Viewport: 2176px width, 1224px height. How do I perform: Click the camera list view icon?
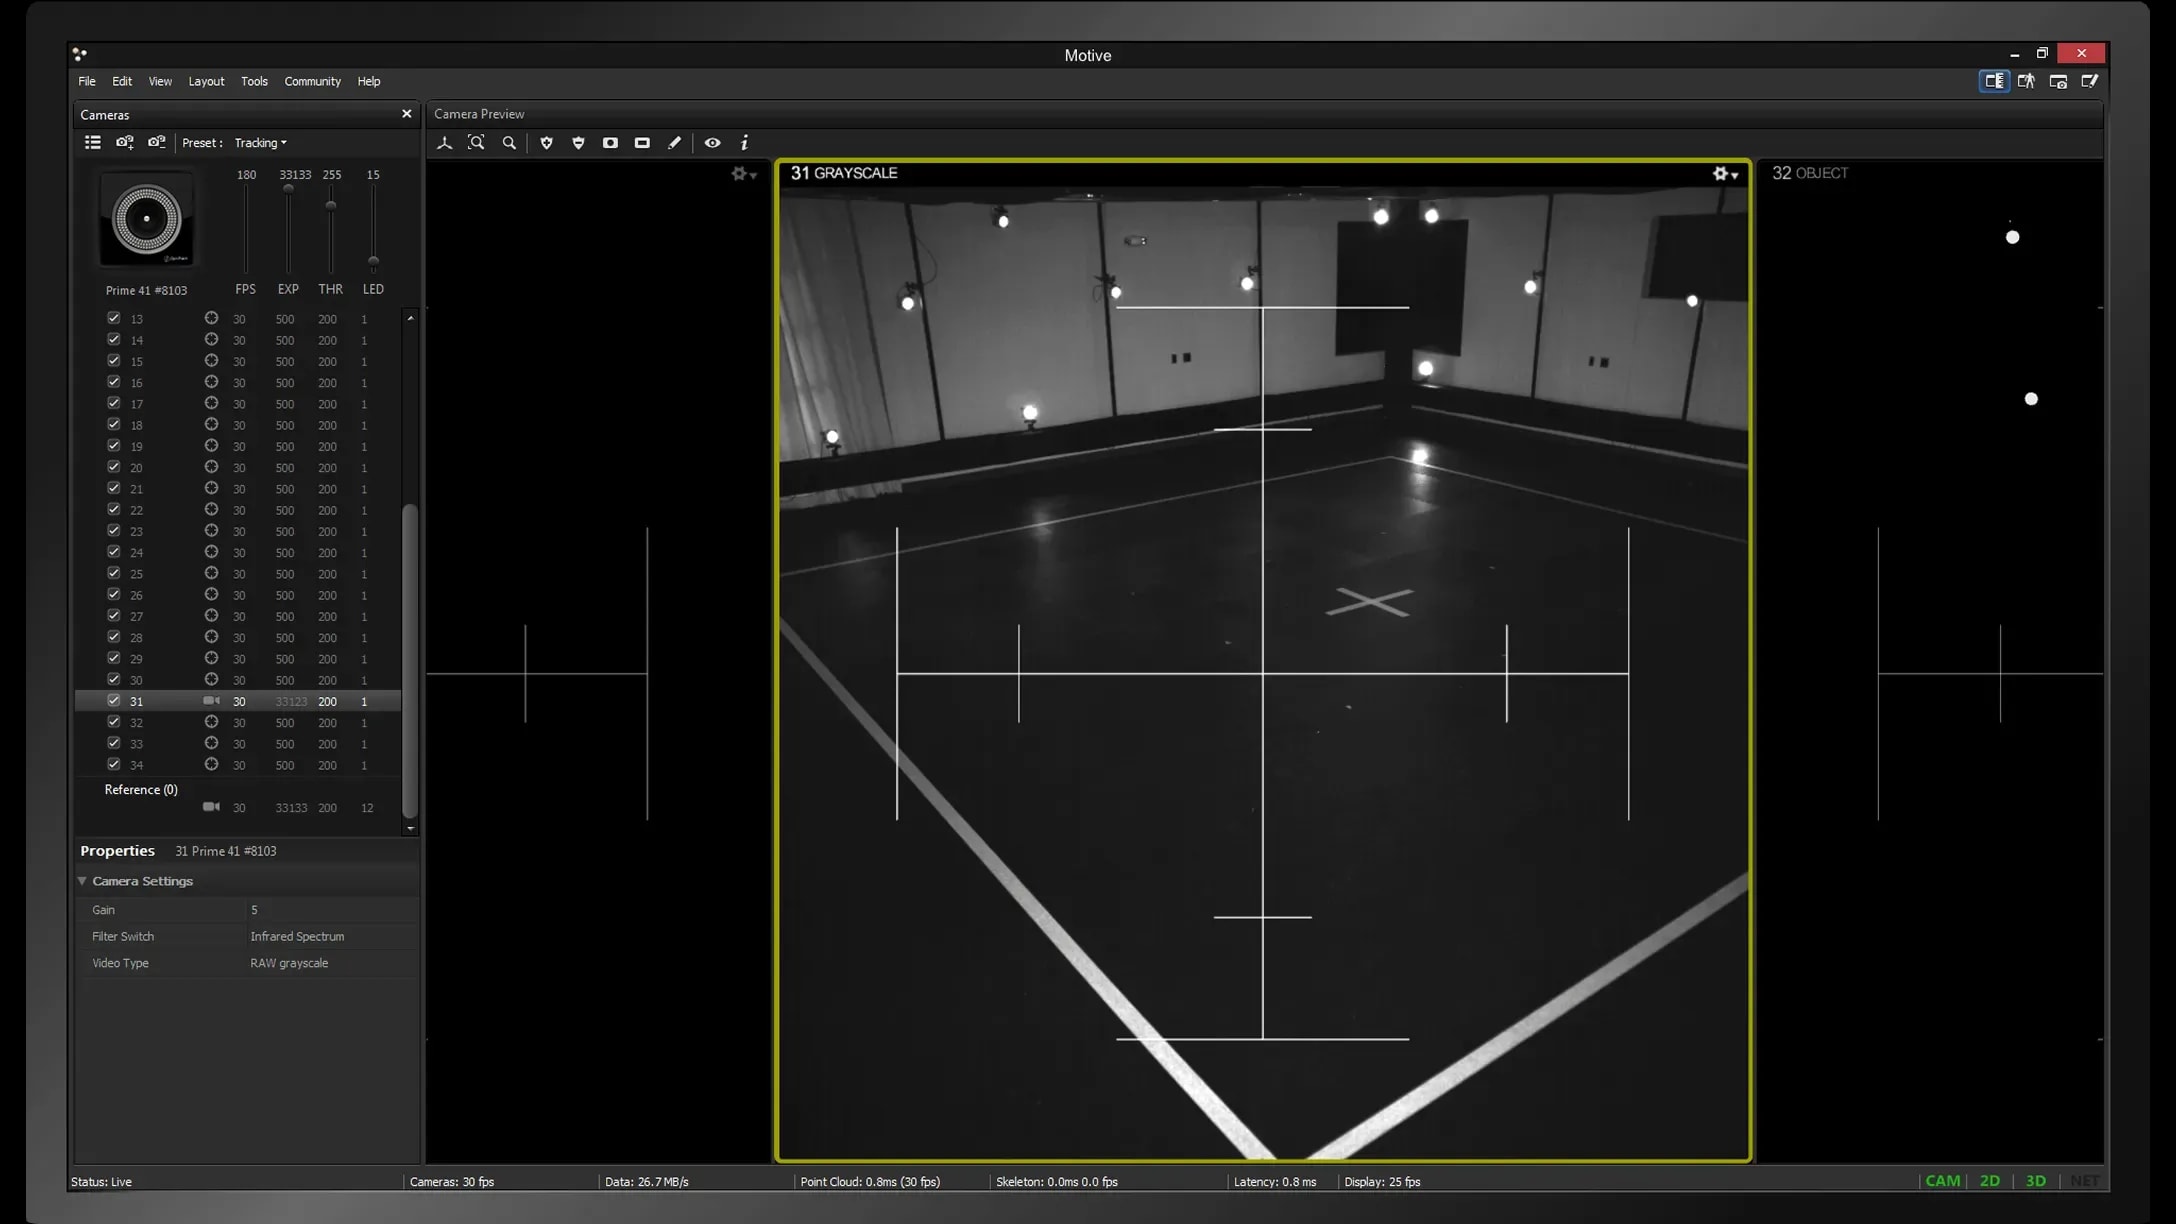93,143
